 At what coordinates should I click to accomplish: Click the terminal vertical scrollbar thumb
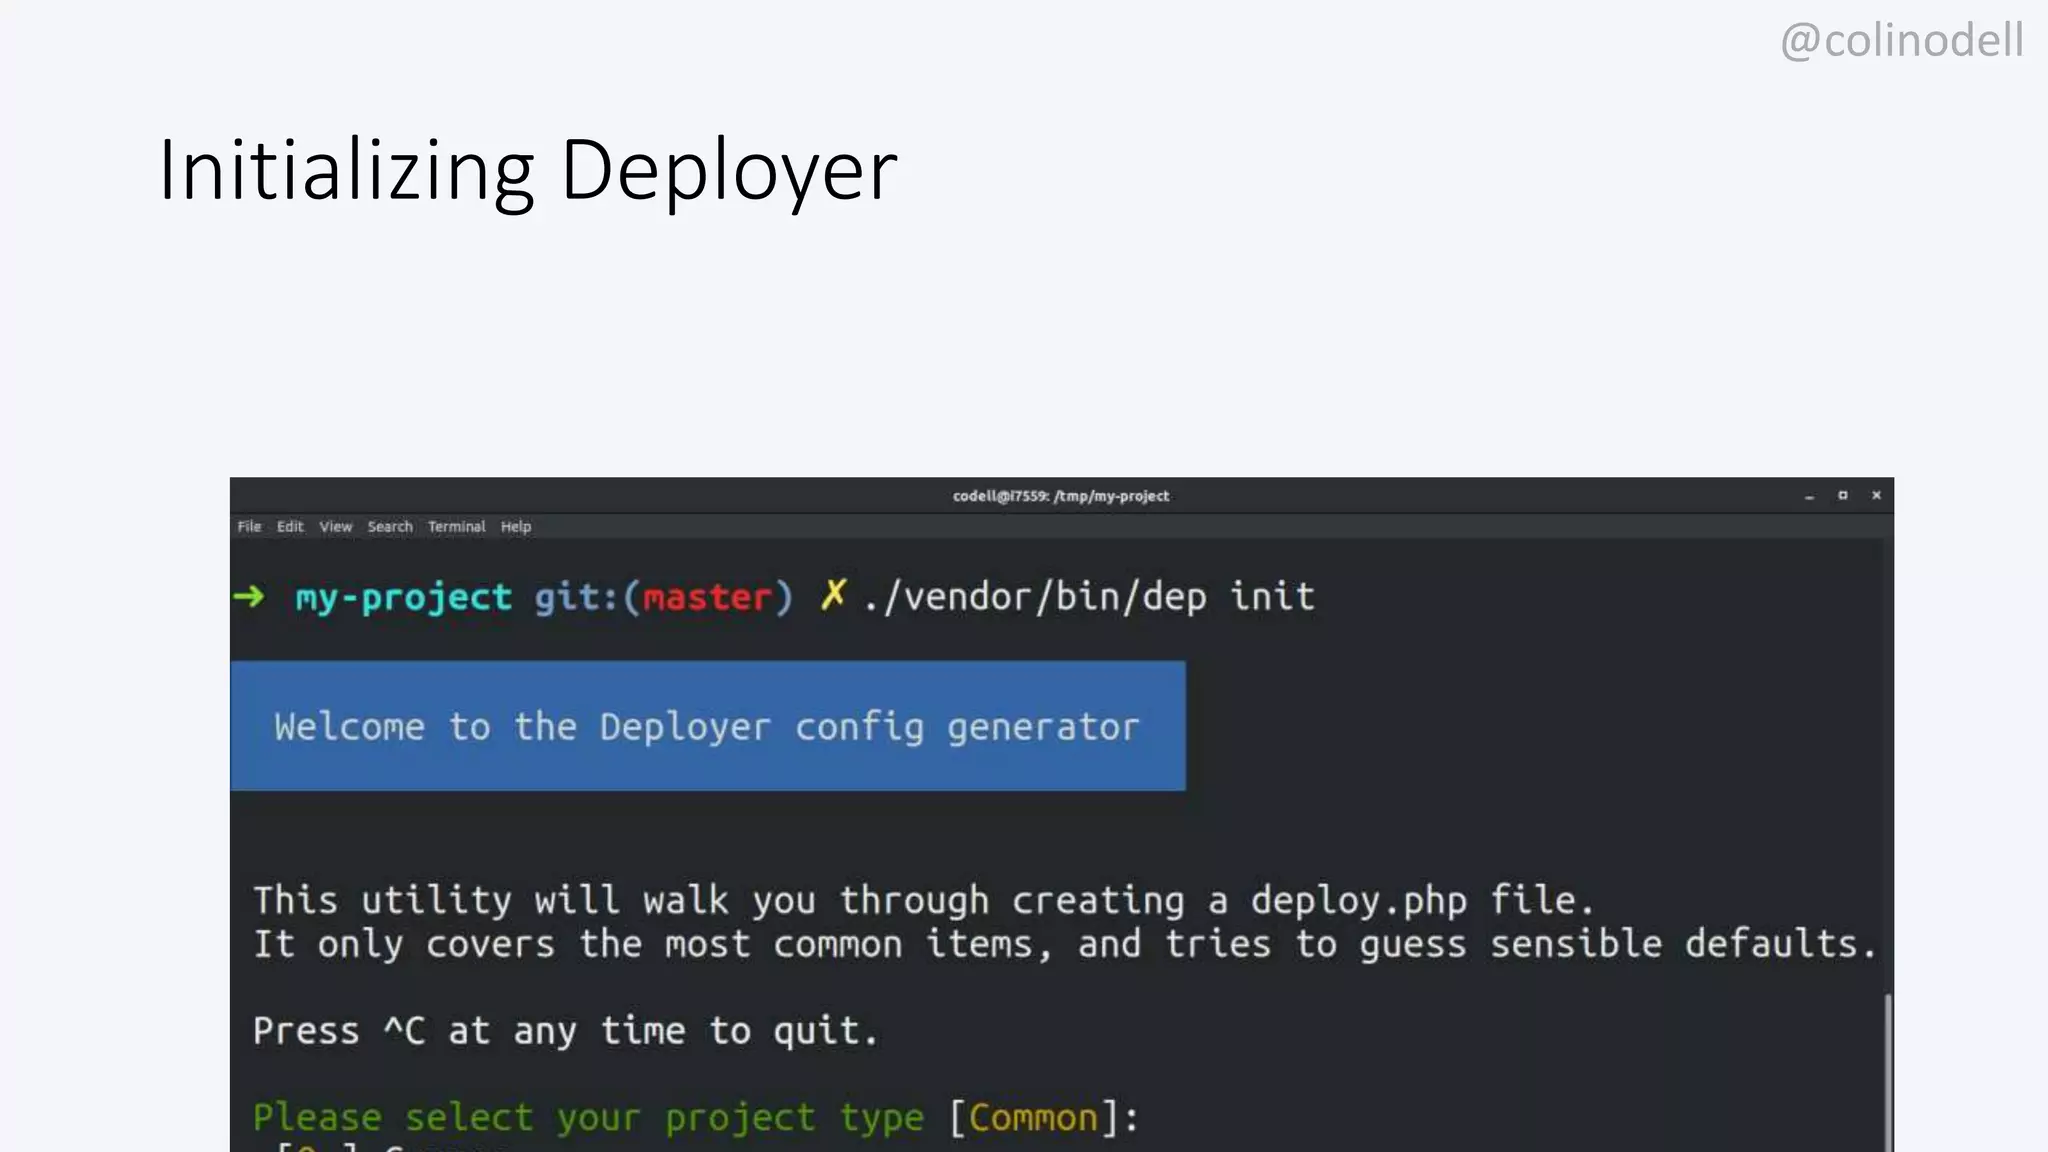[x=1888, y=1070]
